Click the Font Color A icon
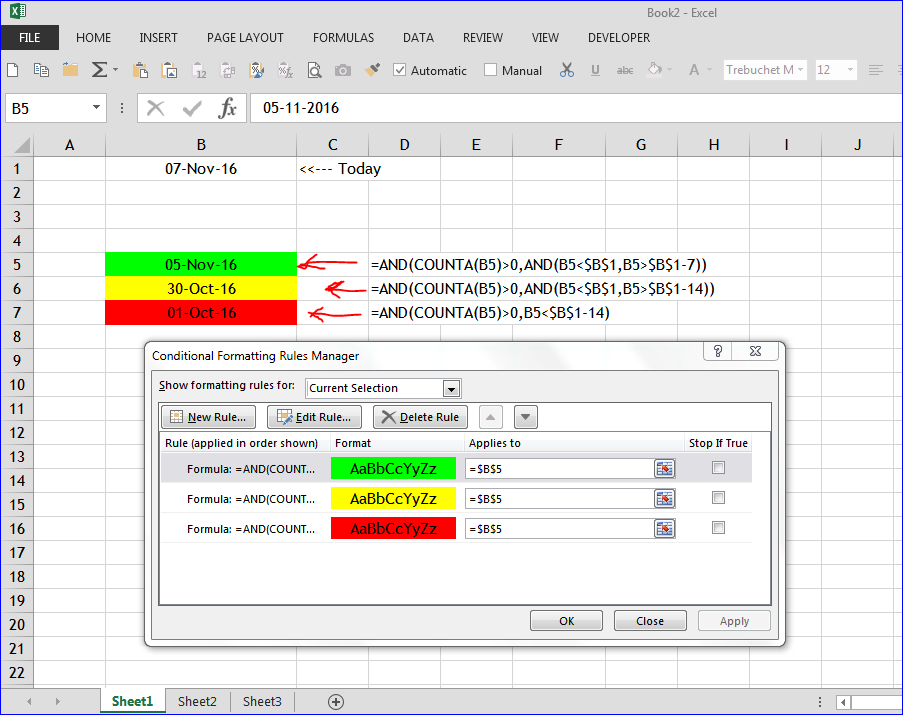The image size is (903, 715). coord(695,70)
